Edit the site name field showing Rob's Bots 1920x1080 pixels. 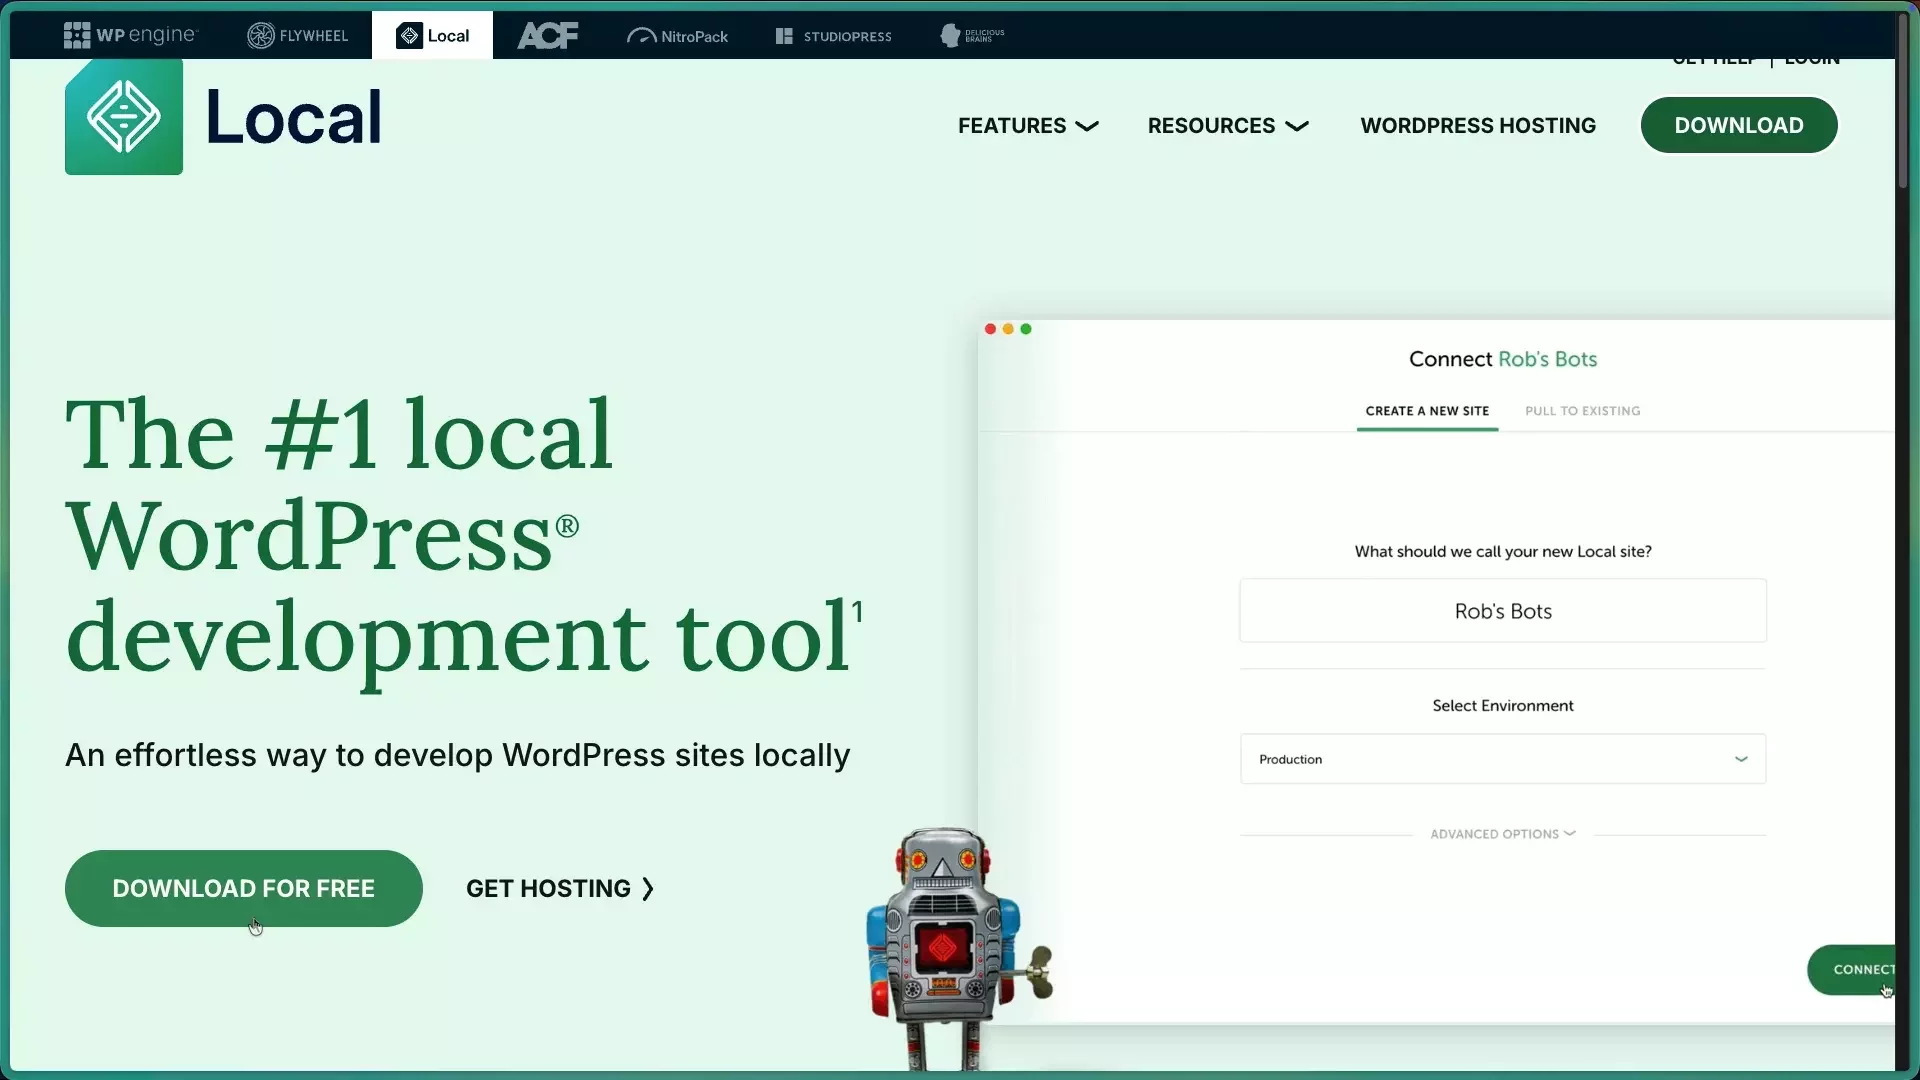pos(1502,610)
